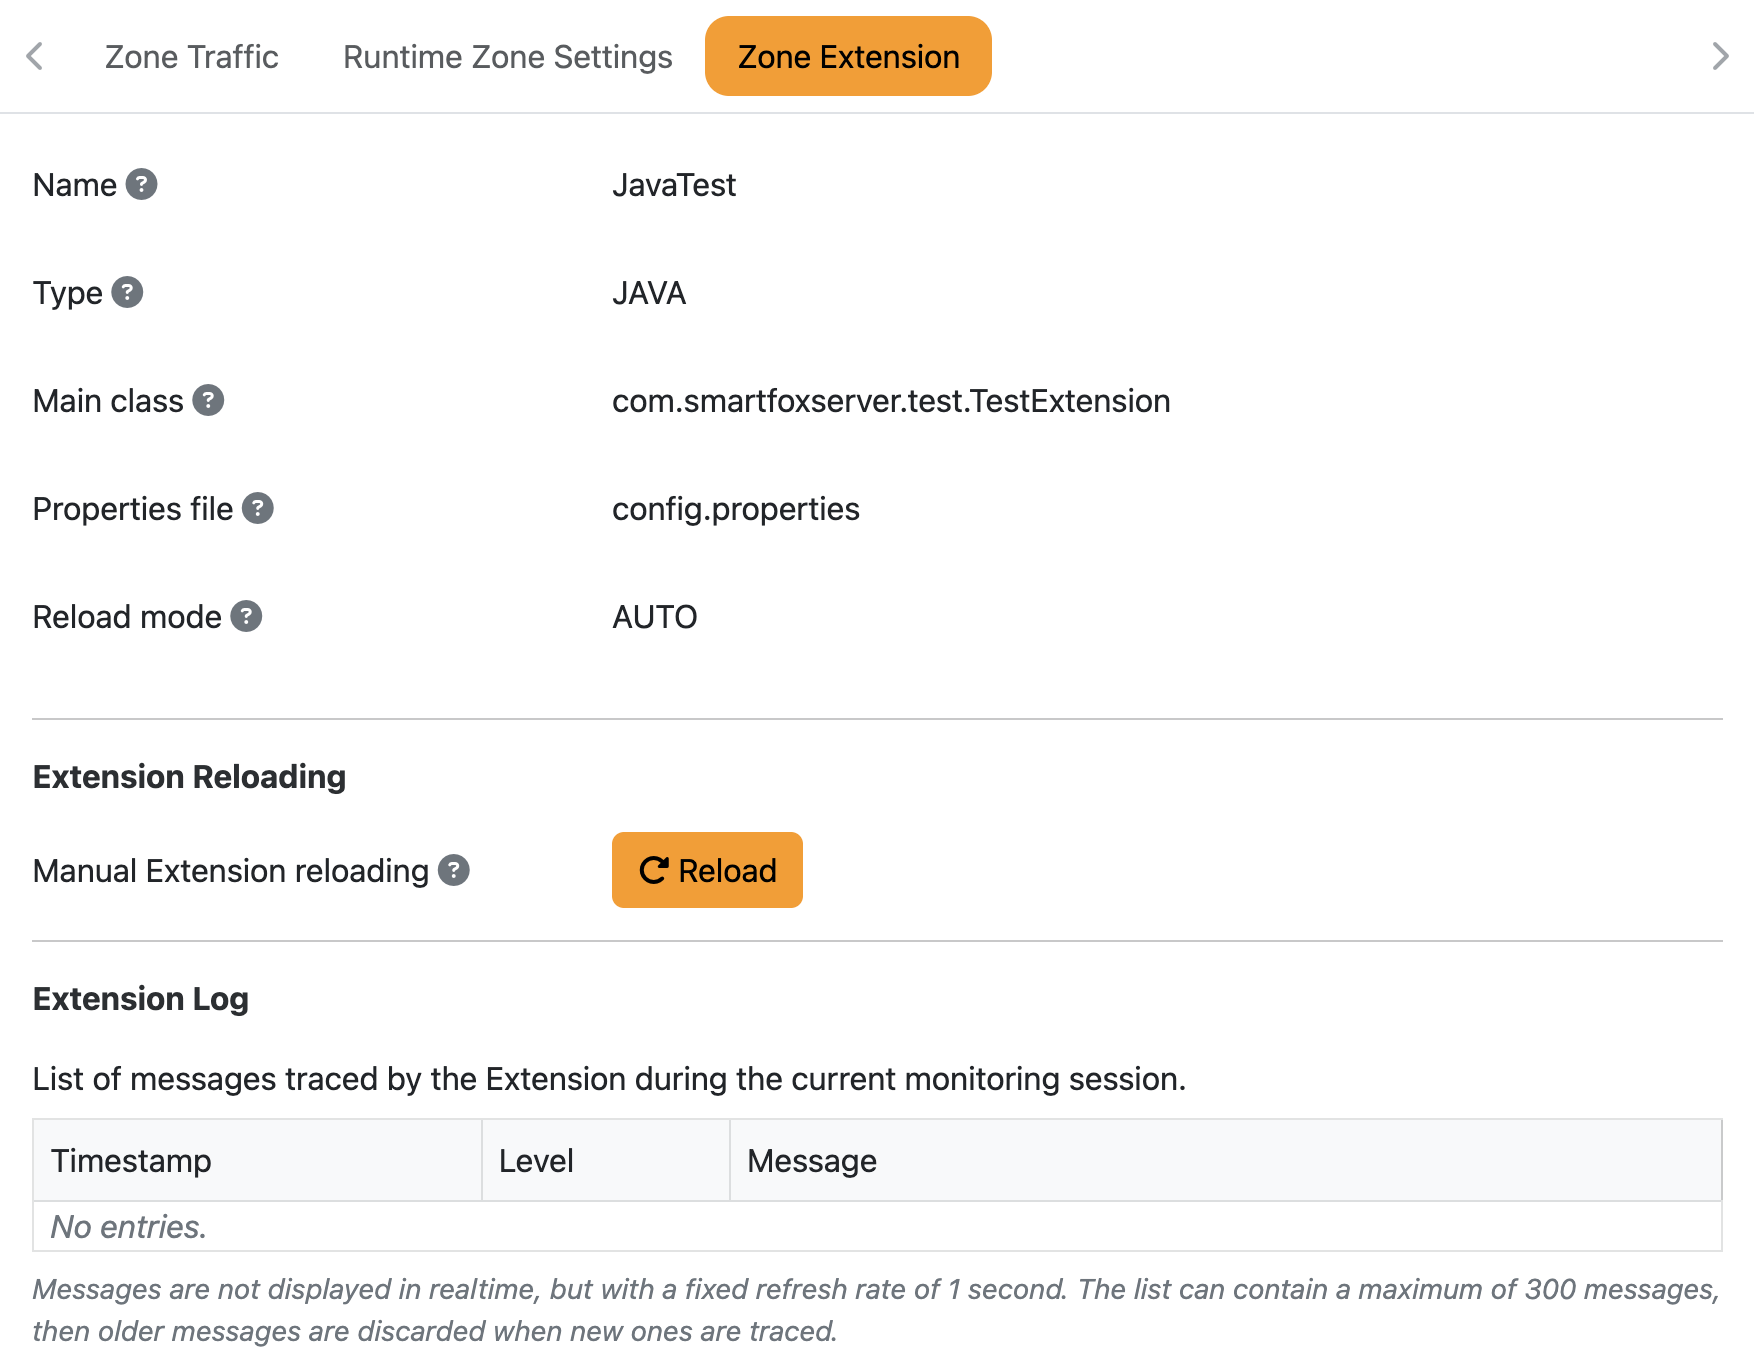Open help info for Reload mode
The height and width of the screenshot is (1358, 1754).
246,617
